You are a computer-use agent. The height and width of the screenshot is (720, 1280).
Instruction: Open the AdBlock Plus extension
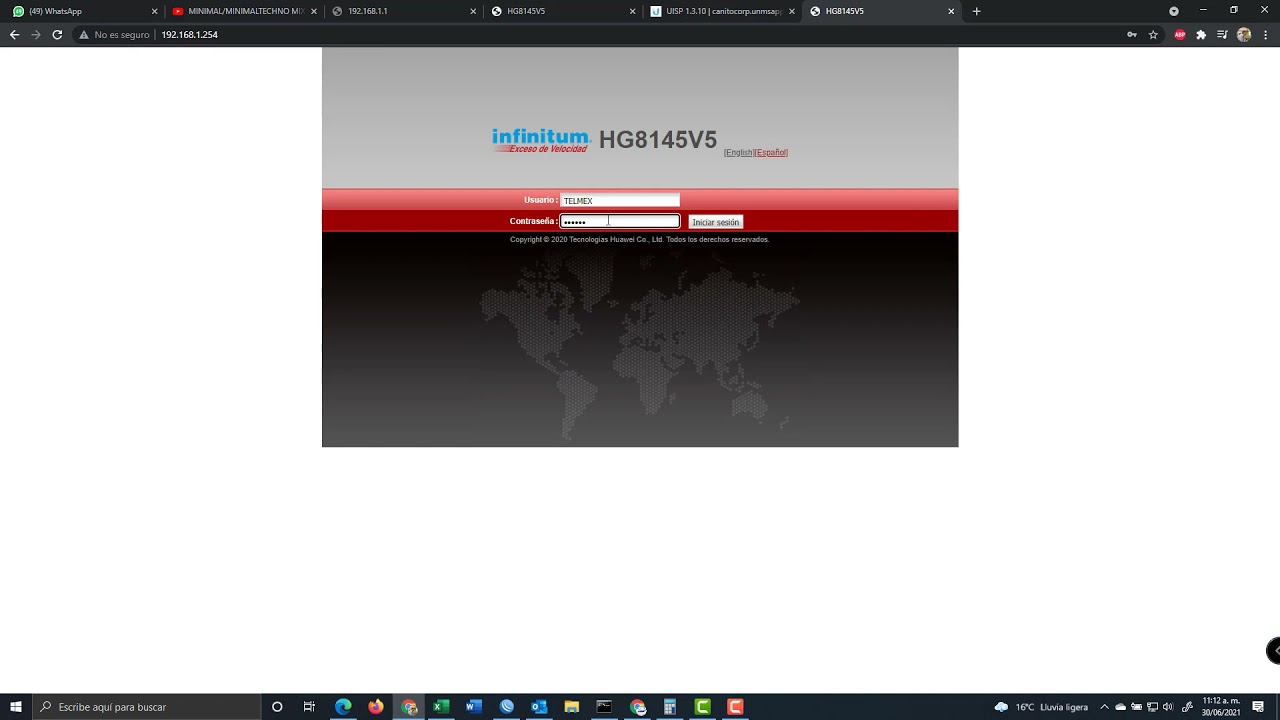(x=1180, y=34)
